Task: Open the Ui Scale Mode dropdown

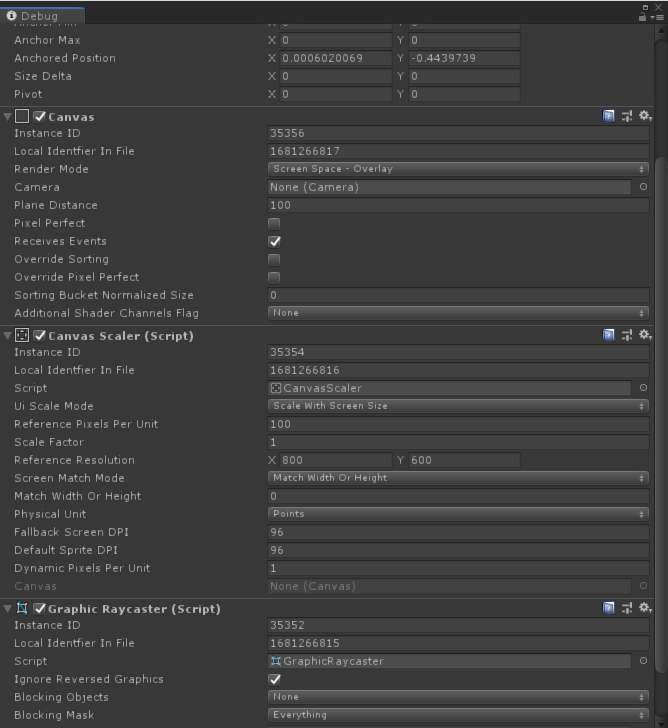Action: tap(458, 406)
